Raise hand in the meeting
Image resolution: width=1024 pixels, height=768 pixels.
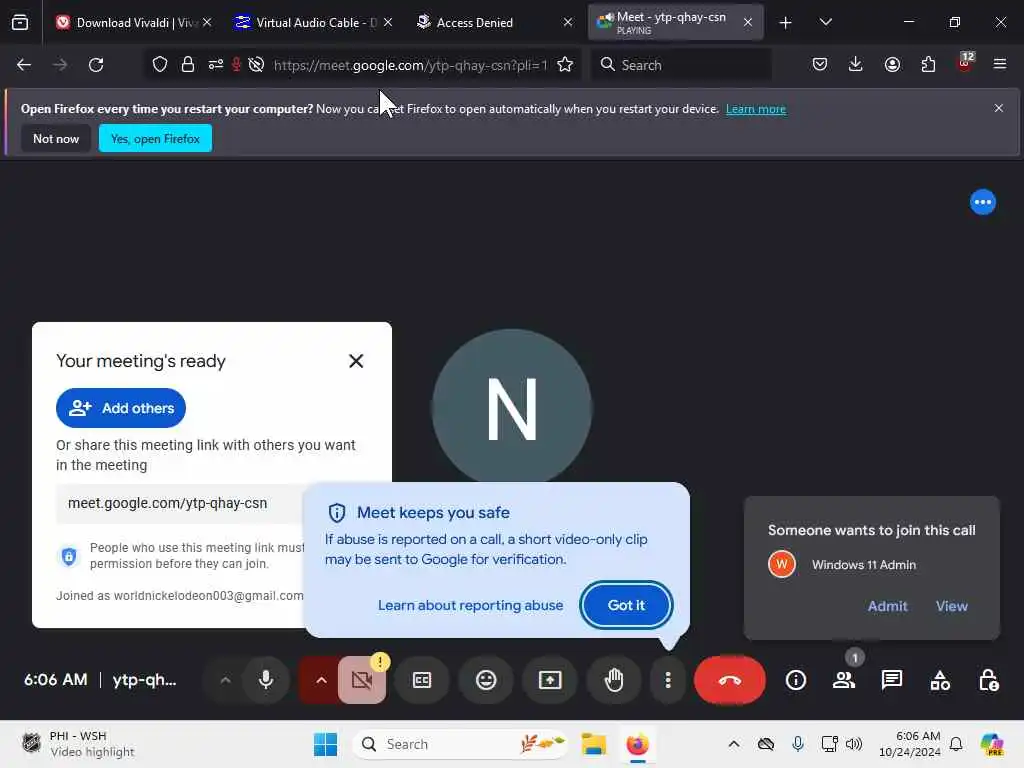[613, 680]
